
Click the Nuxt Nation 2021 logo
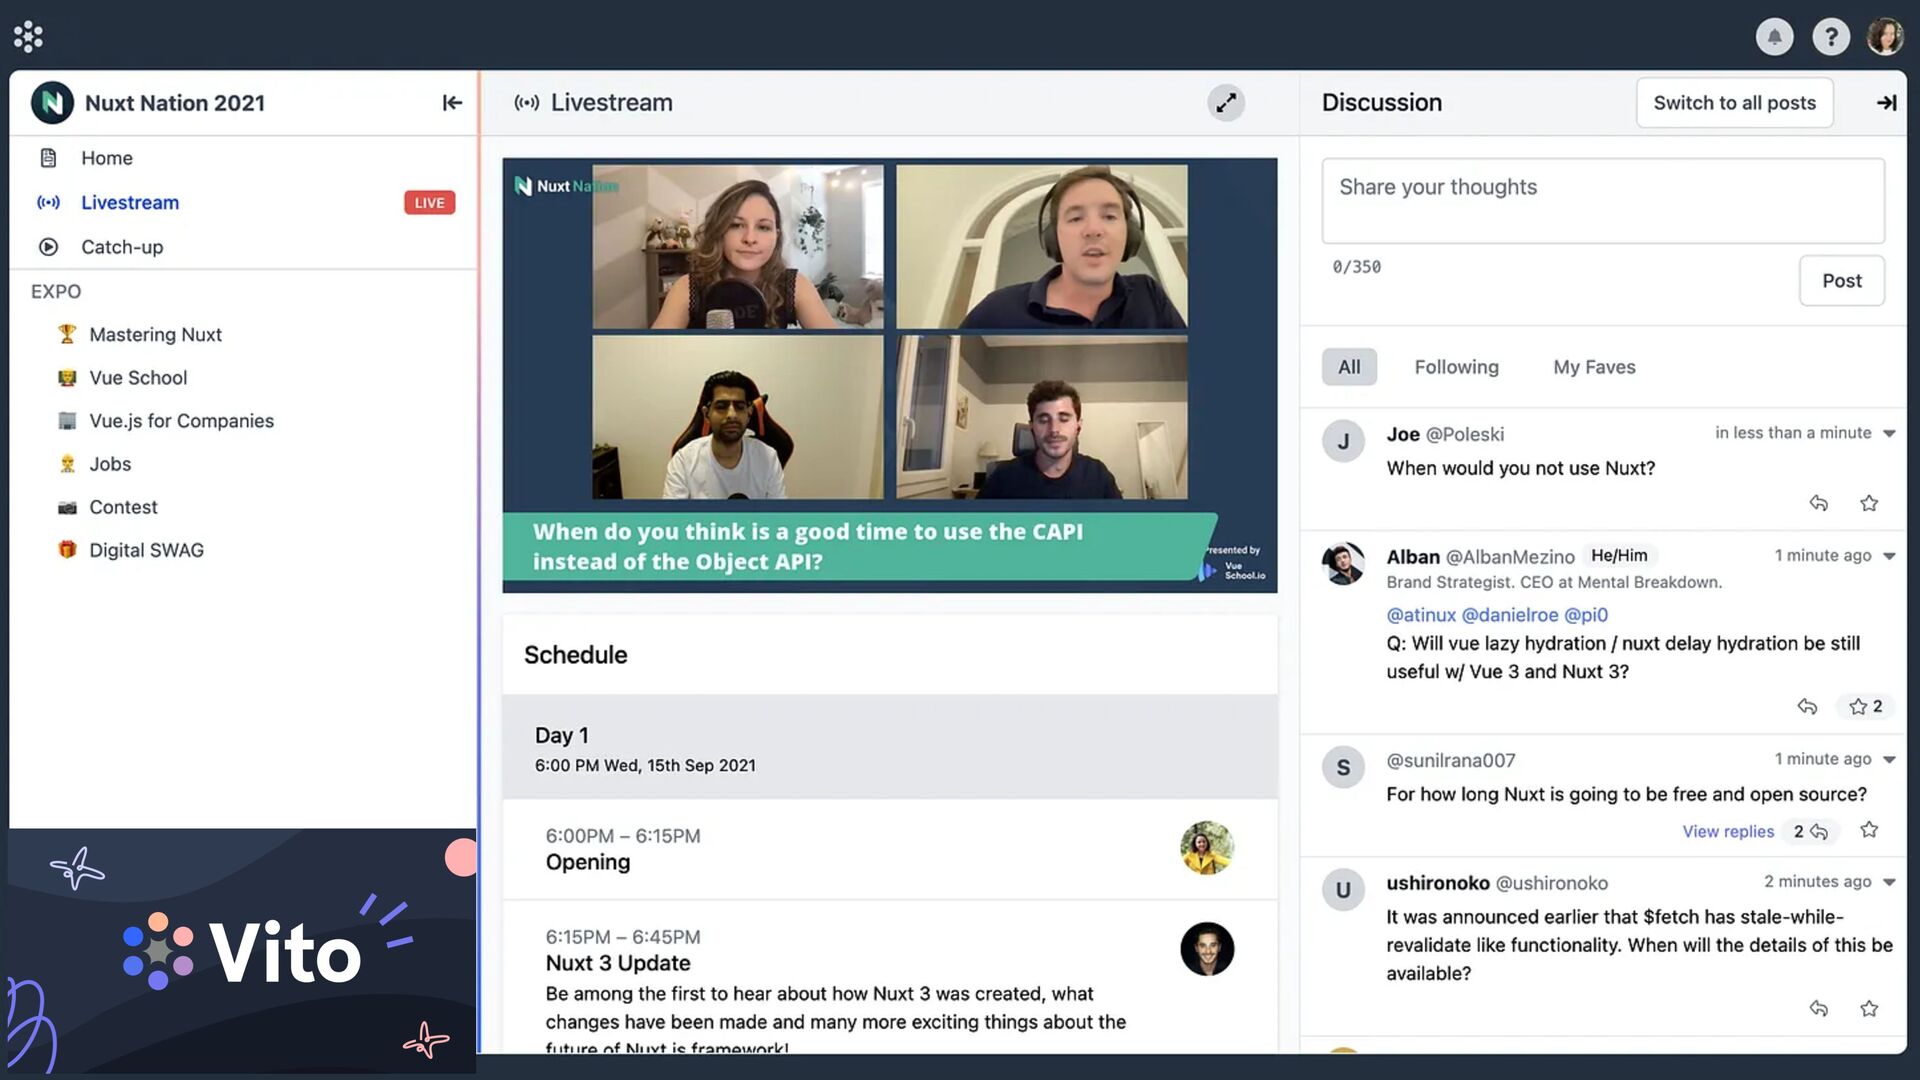pos(52,103)
